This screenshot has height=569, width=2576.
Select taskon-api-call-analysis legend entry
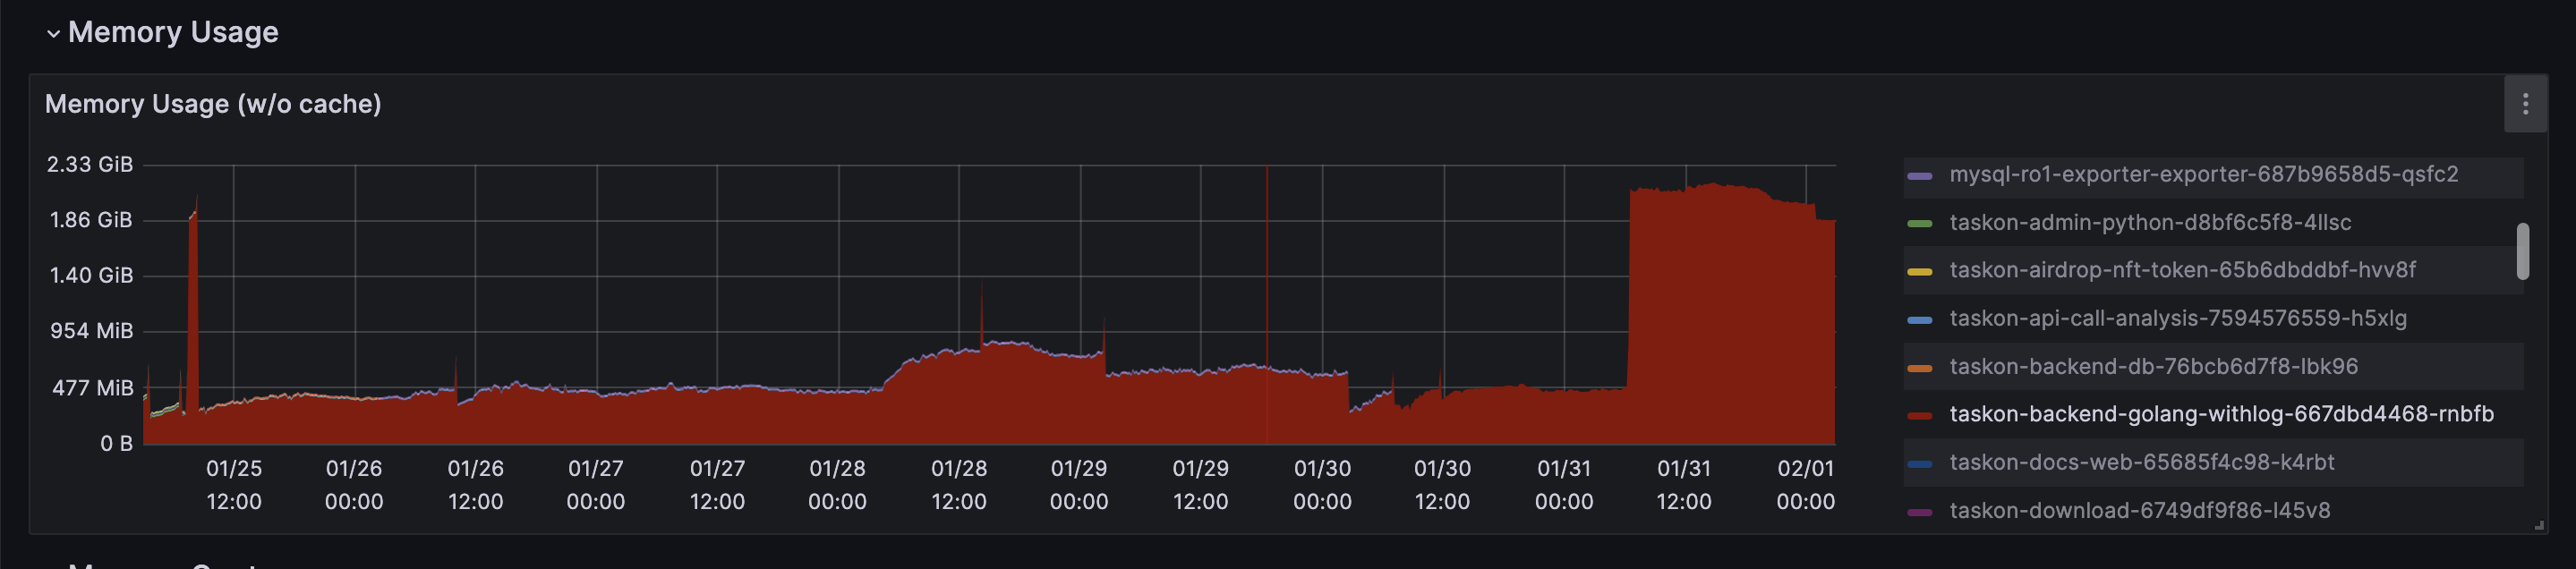2177,319
